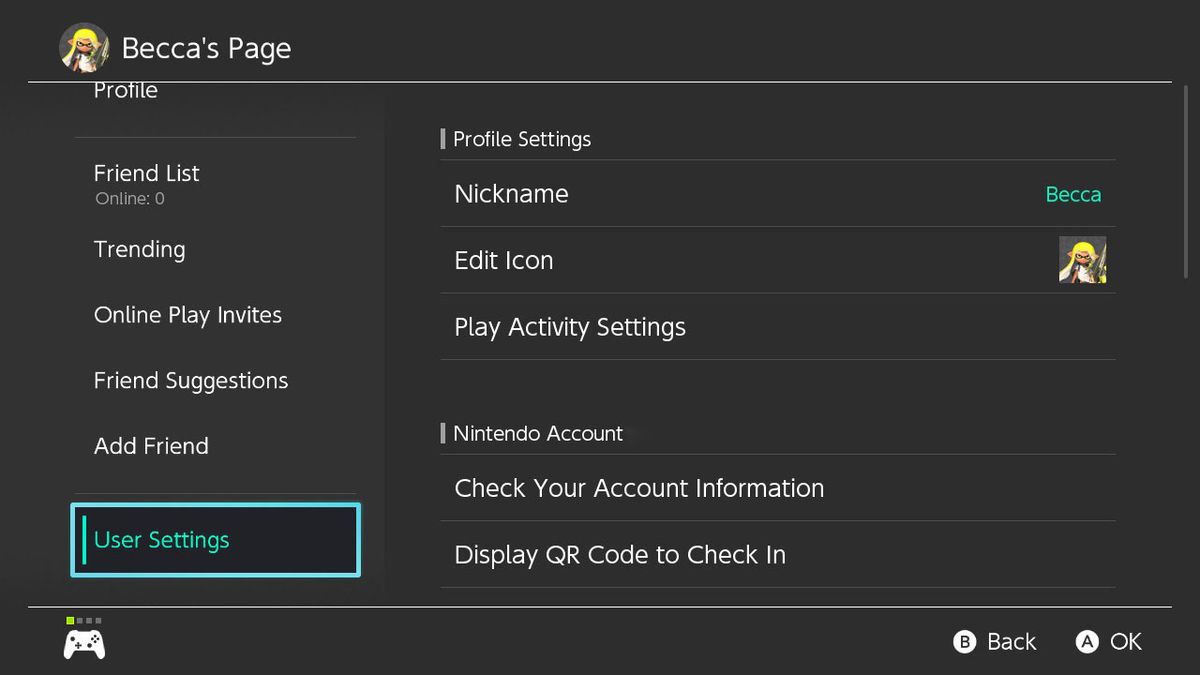View Friend Suggestions
Image resolution: width=1200 pixels, height=675 pixels.
tap(191, 381)
